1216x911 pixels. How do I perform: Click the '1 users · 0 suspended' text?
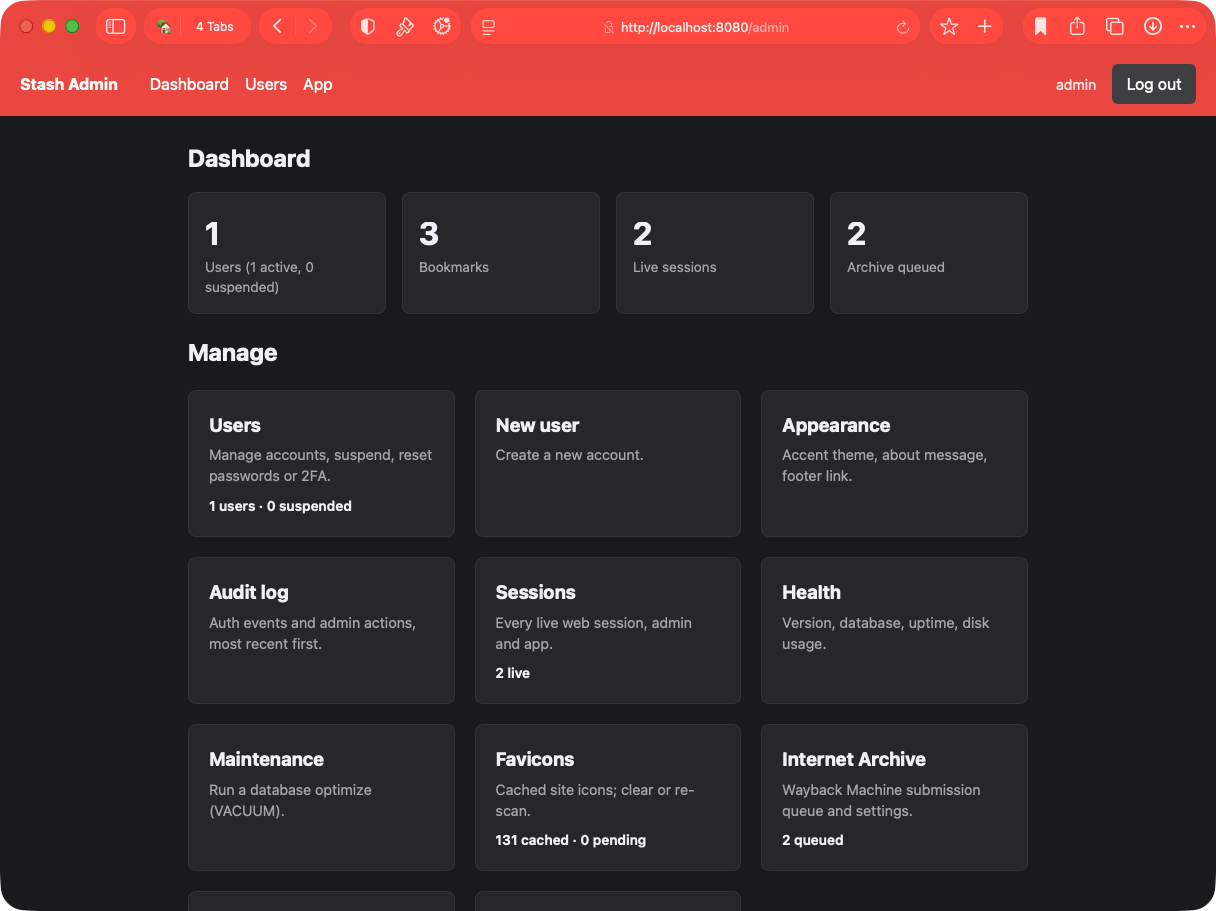(x=280, y=506)
